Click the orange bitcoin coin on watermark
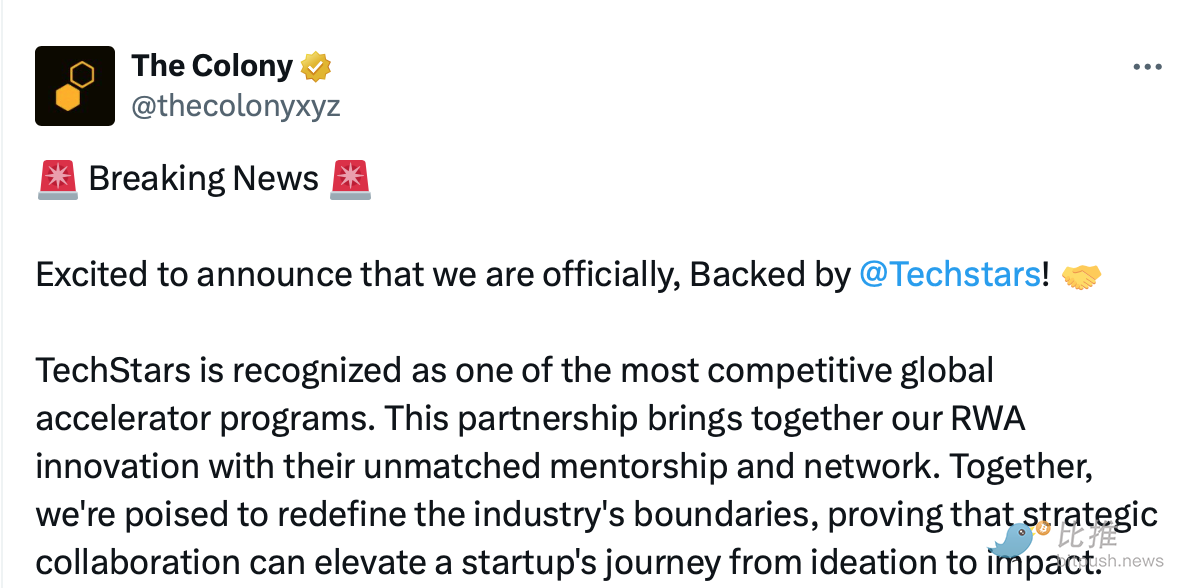 point(1042,528)
